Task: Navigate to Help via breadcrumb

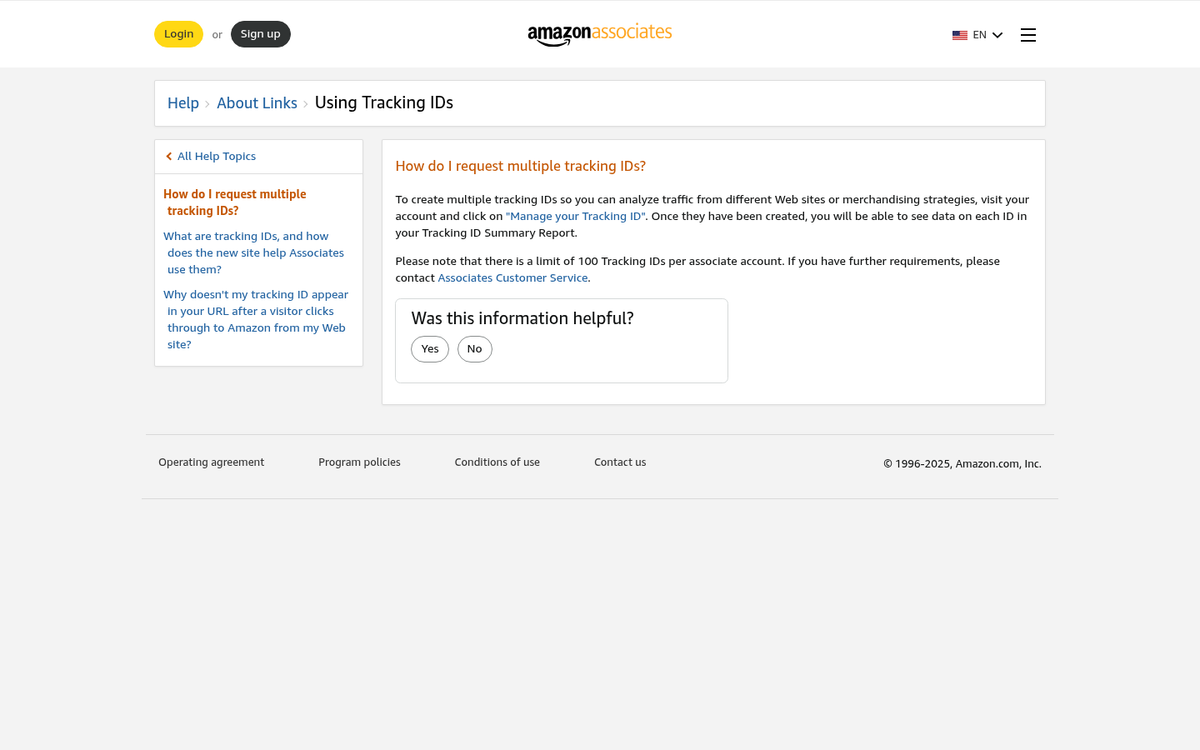Action: point(183,103)
